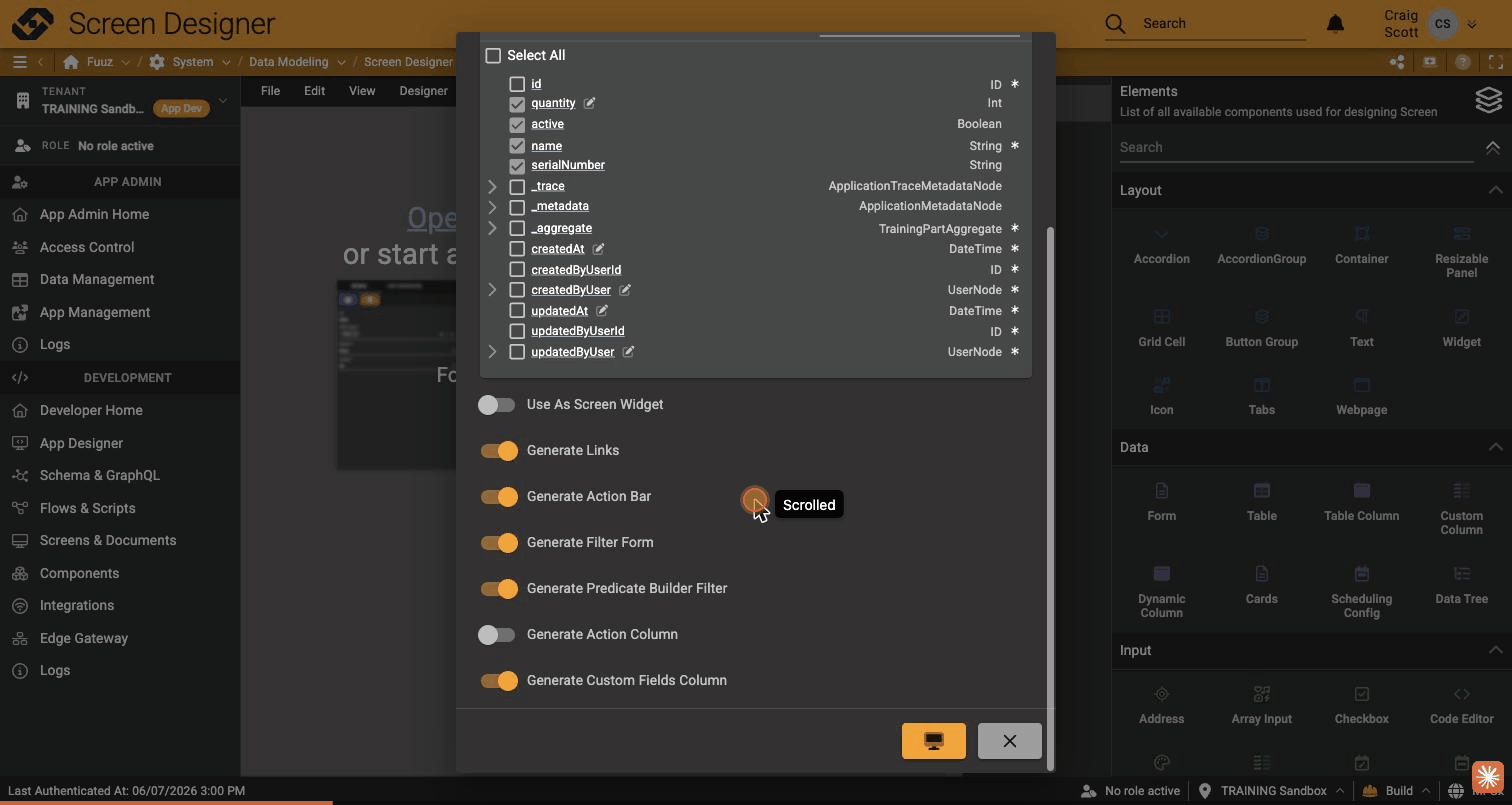This screenshot has height=805, width=1512.
Task: Expand the _aggregate field node
Action: (492, 228)
